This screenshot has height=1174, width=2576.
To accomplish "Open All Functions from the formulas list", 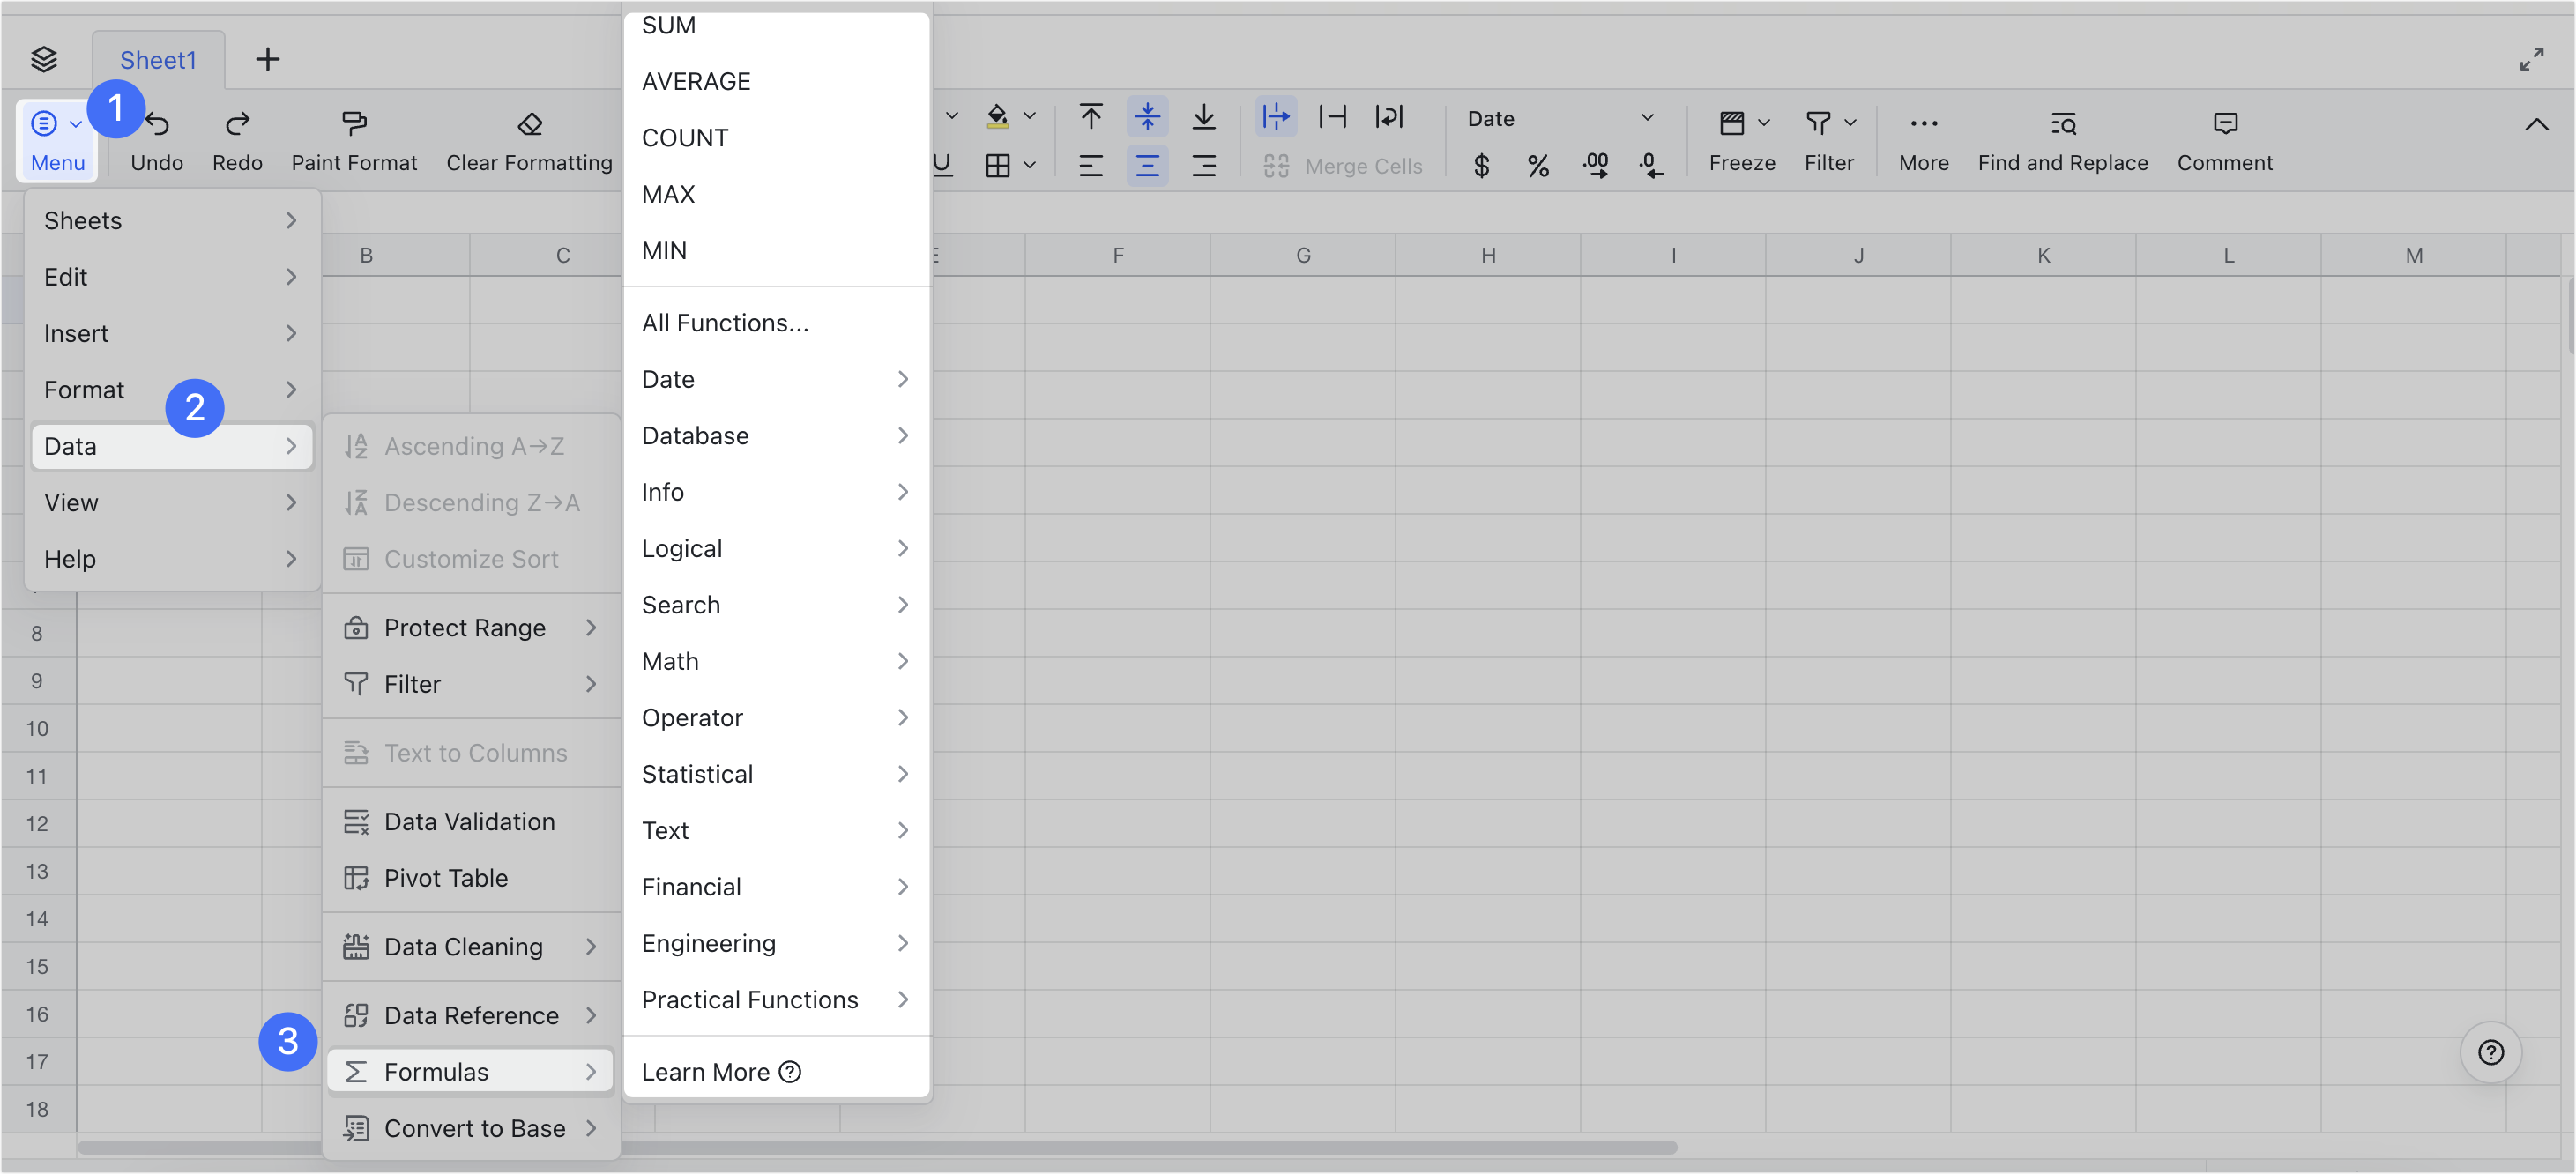I will tap(725, 322).
